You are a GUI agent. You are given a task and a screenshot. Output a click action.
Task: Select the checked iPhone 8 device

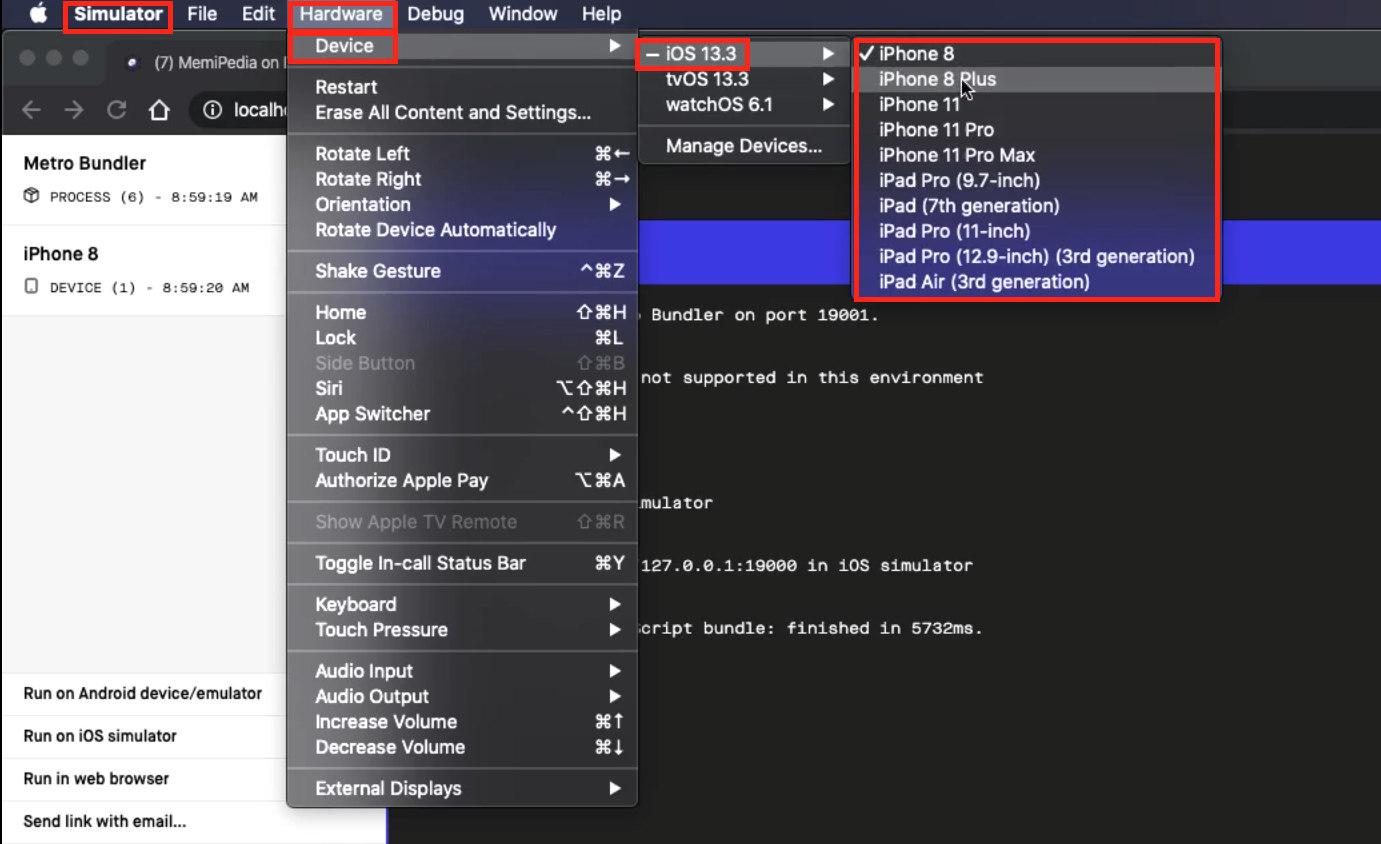[x=916, y=54]
